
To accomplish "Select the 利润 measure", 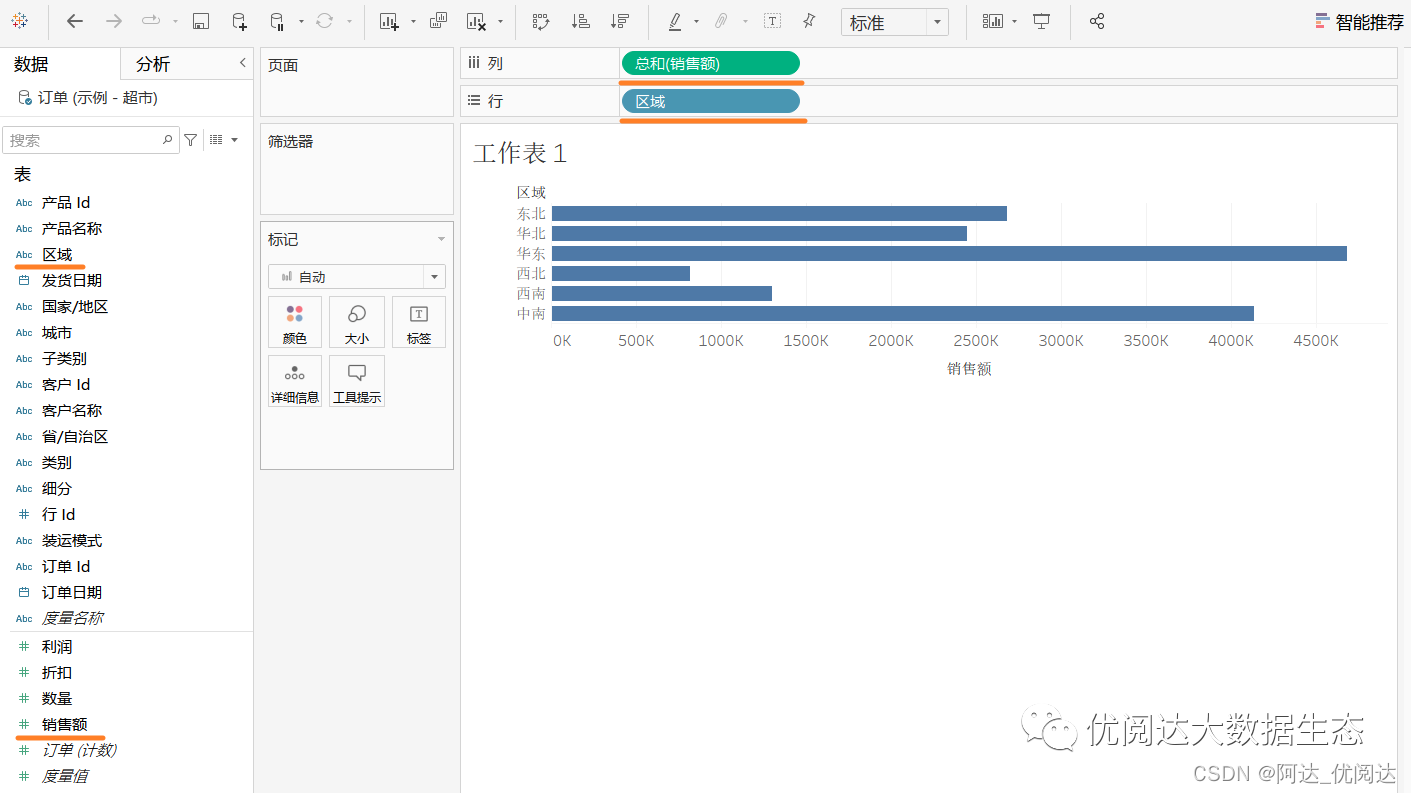I will point(57,646).
